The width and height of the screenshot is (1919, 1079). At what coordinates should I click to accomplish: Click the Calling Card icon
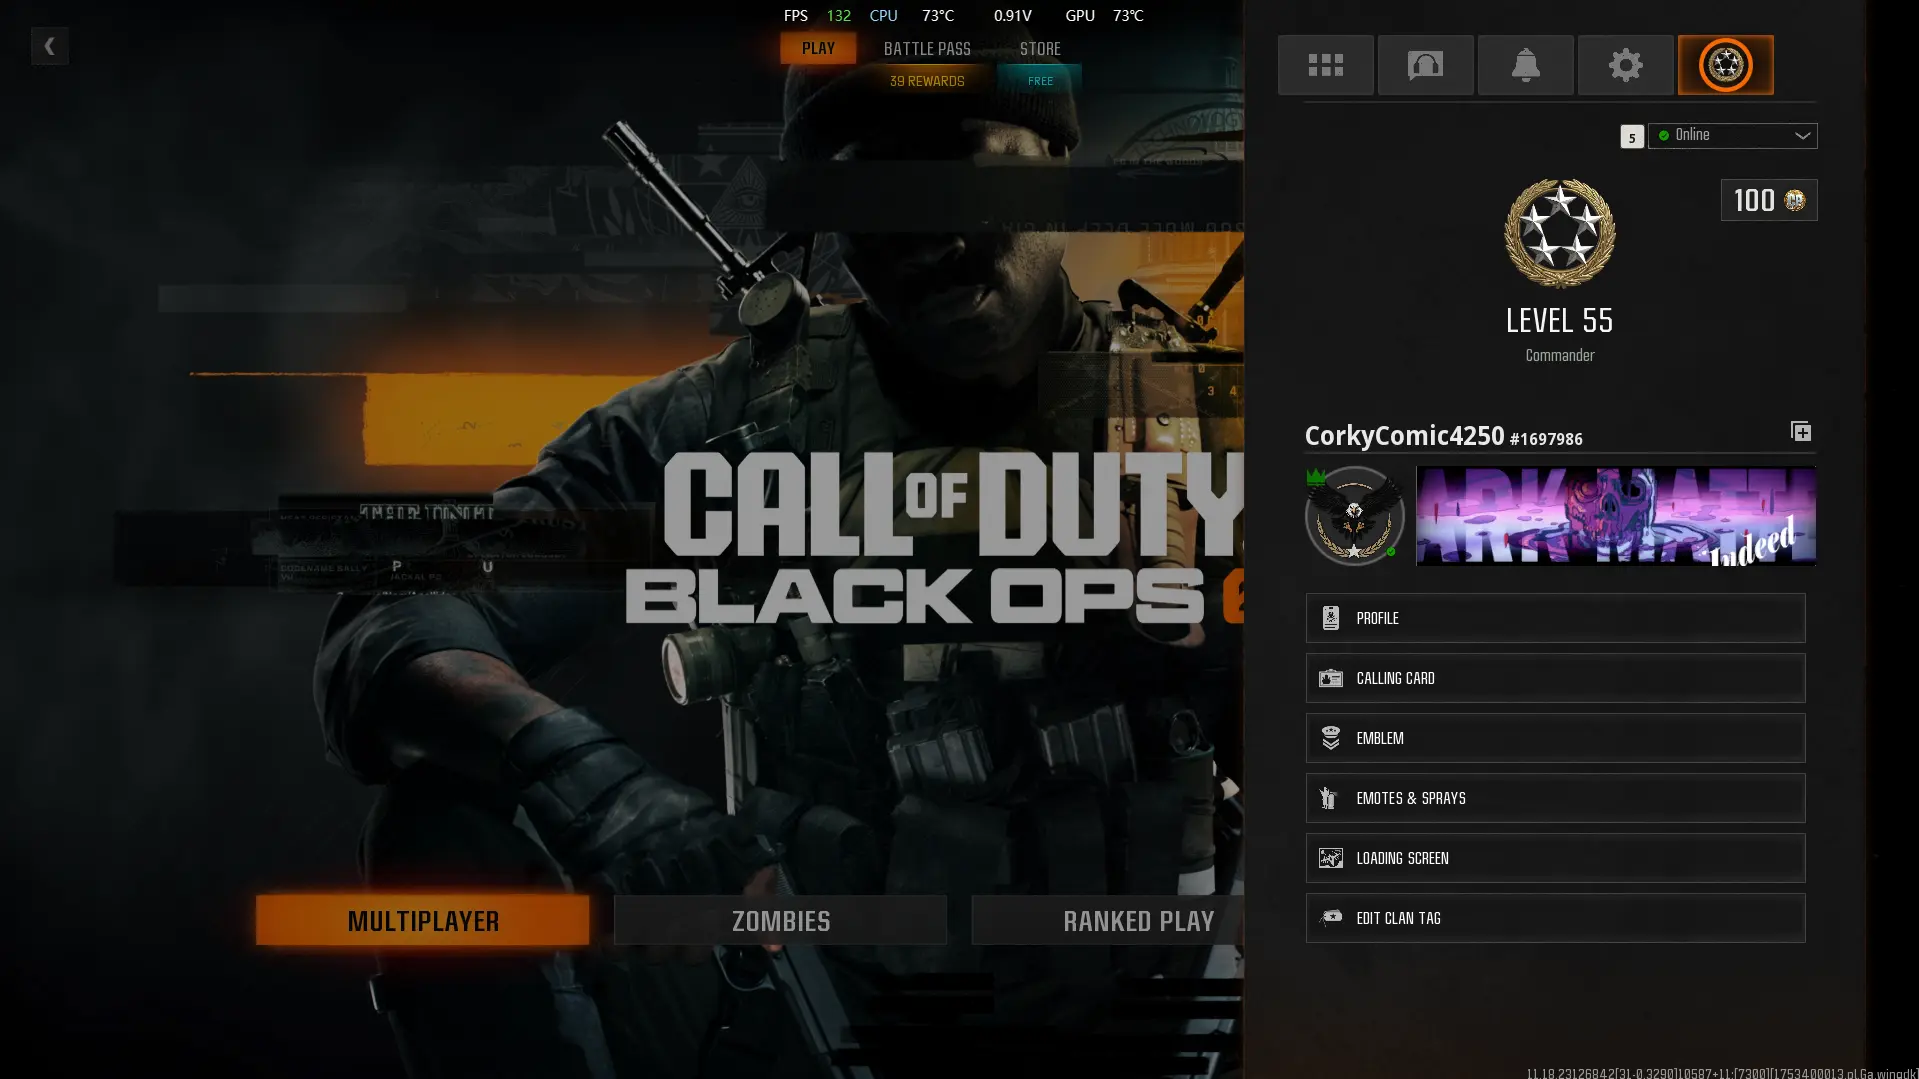tap(1330, 678)
